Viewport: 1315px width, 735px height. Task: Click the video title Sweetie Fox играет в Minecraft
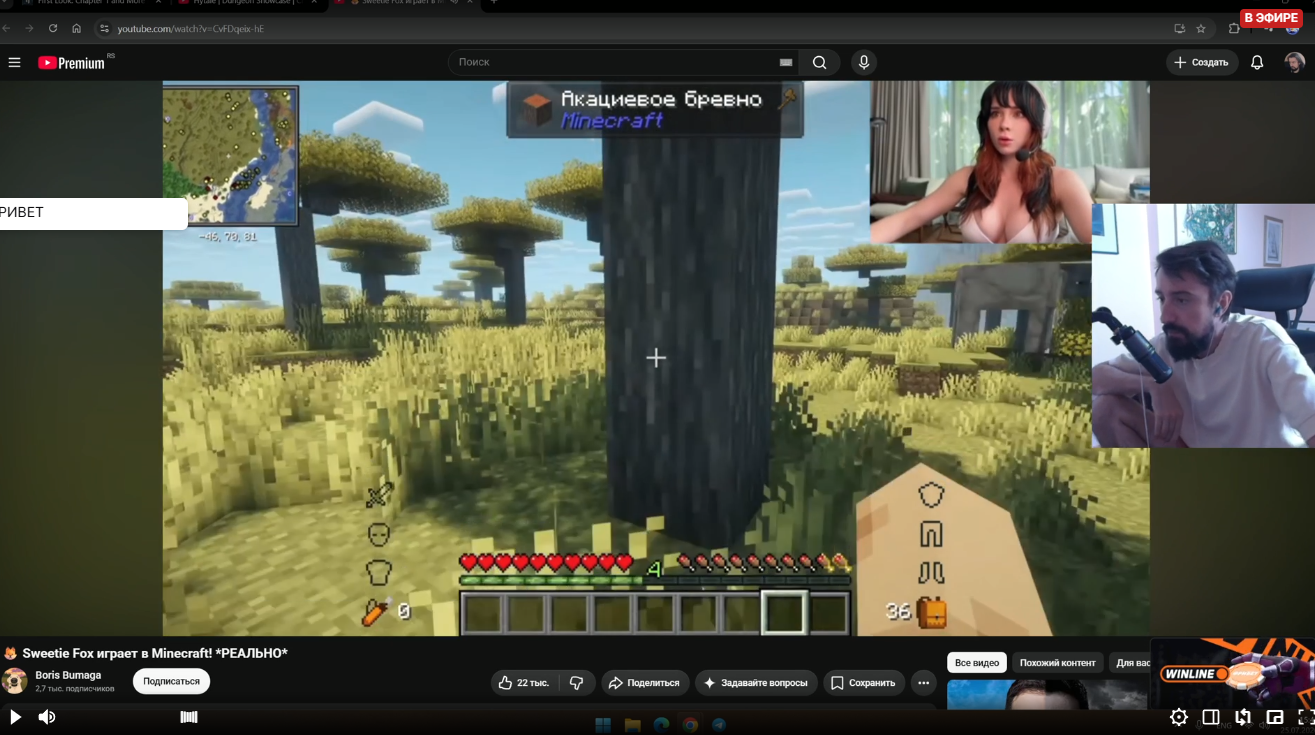155,653
